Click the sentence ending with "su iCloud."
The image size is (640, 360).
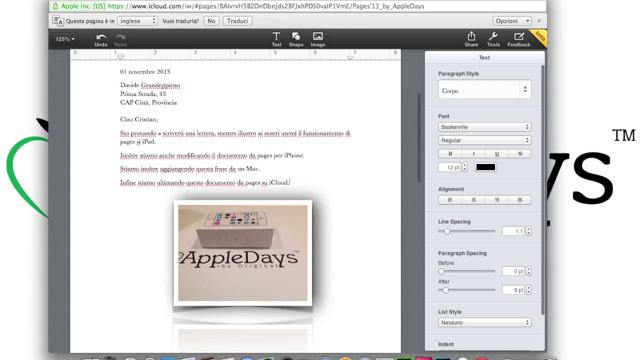[204, 182]
